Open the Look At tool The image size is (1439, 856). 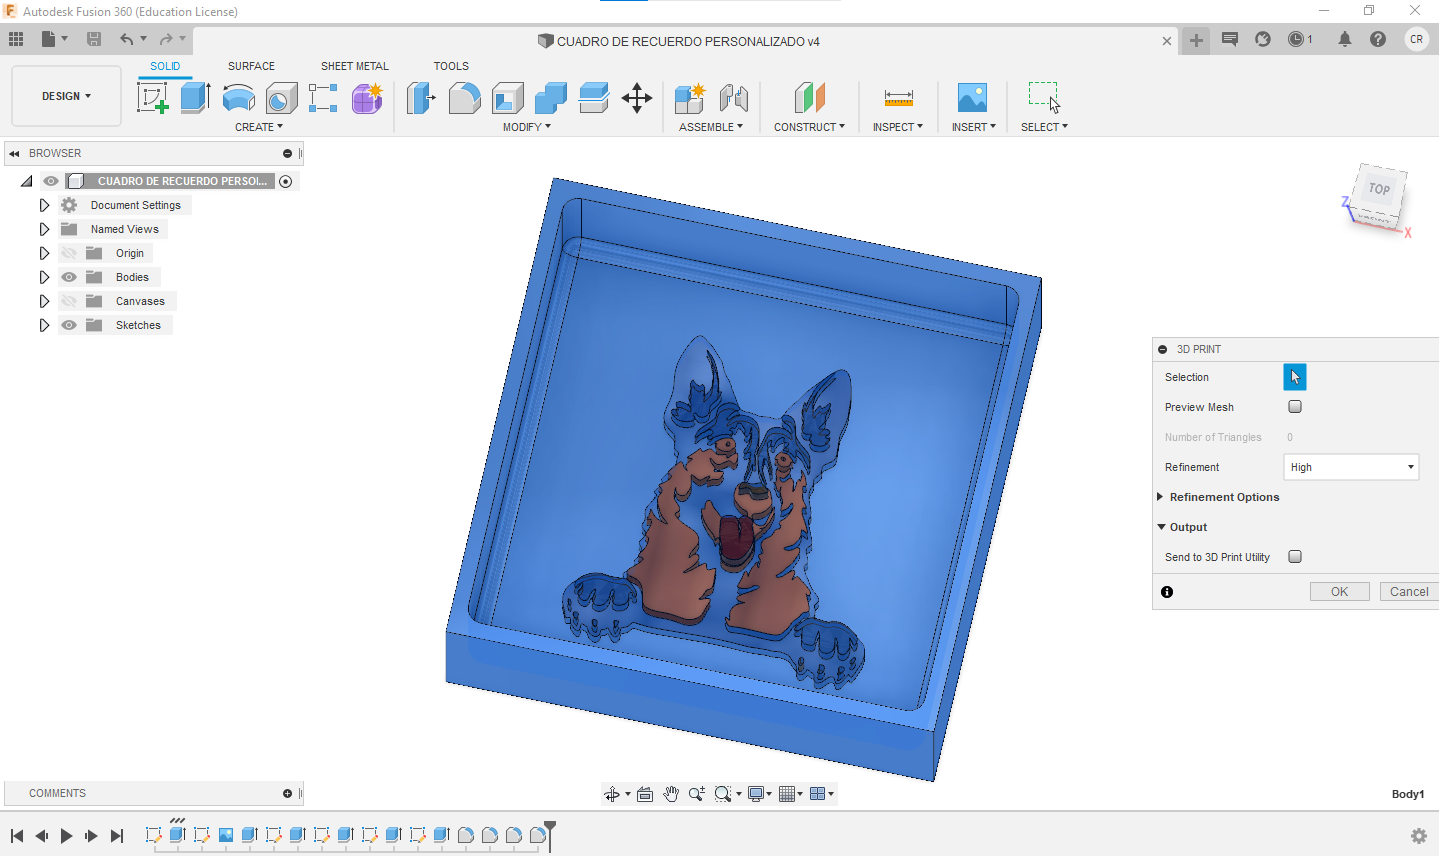coord(645,794)
